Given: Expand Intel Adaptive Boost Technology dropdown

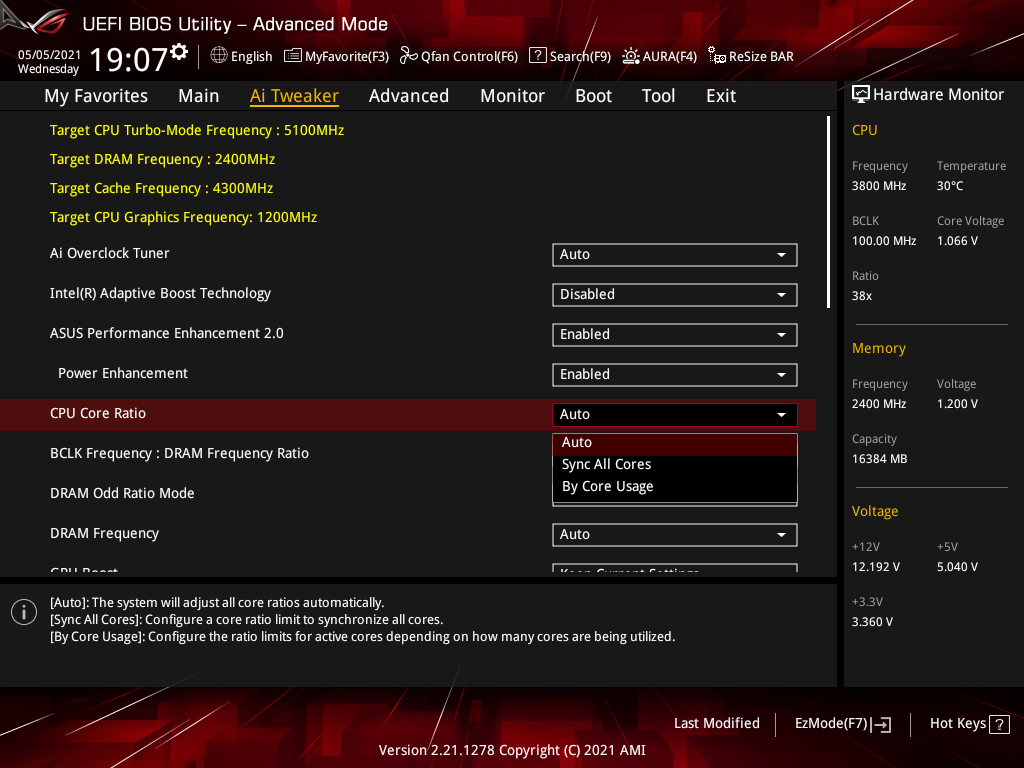Looking at the screenshot, I should click(x=675, y=295).
